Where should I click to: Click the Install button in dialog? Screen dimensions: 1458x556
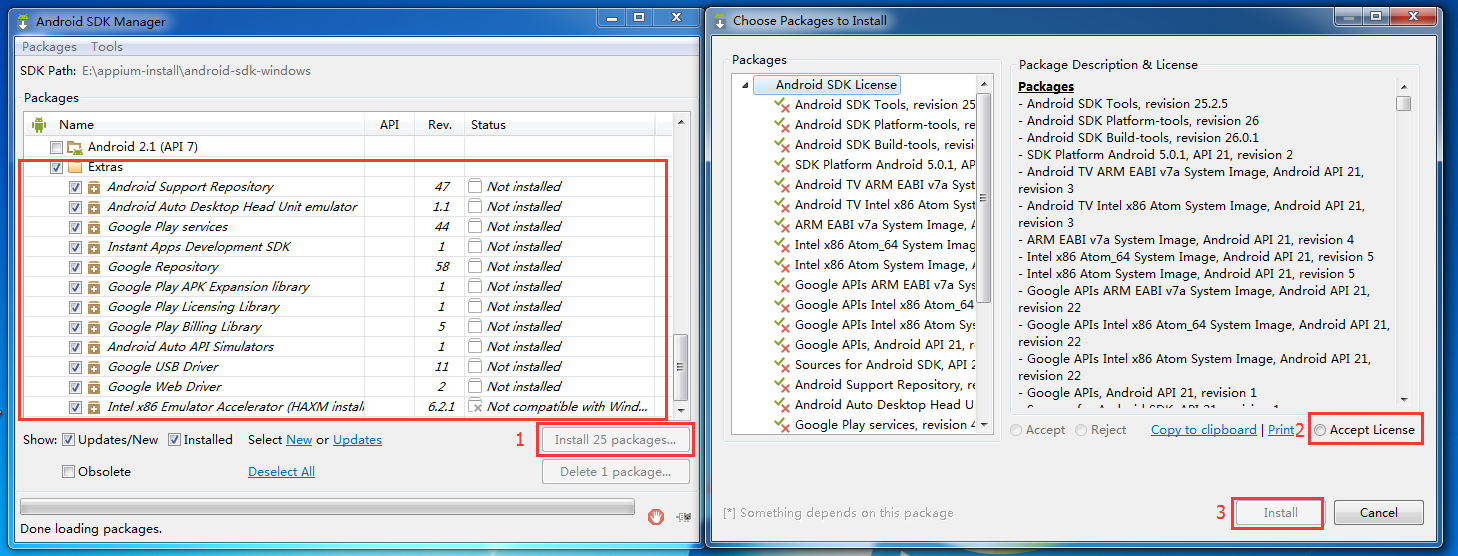tap(1280, 513)
